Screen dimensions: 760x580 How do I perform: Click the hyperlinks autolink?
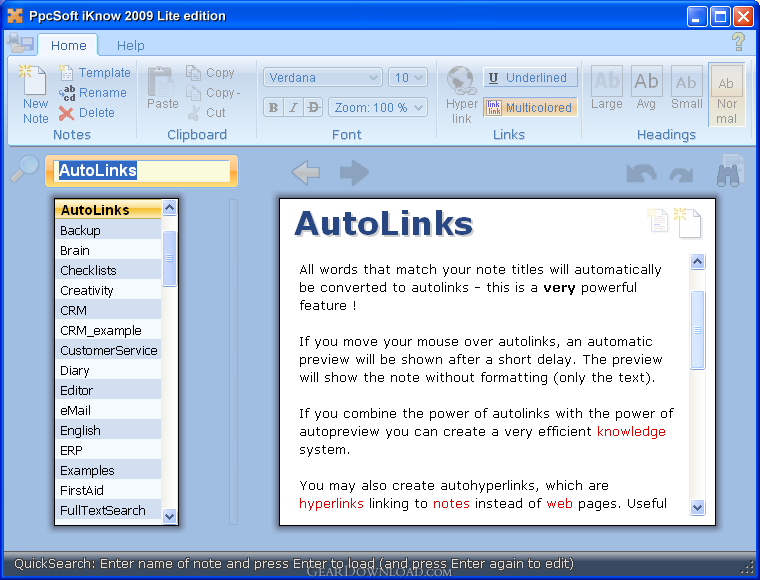pyautogui.click(x=331, y=503)
